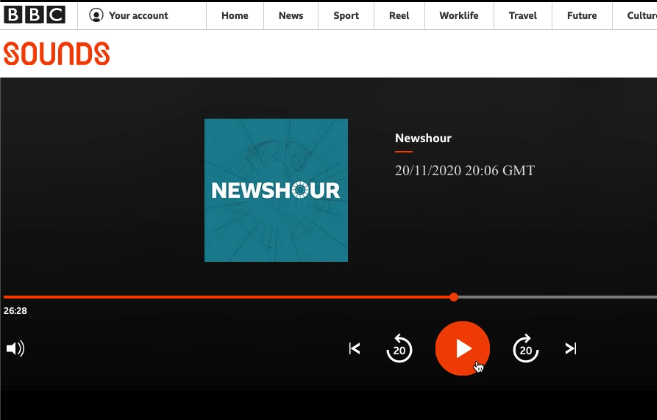
Task: Select the episode date 20/11/2020 20:06 GMT
Action: (465, 170)
